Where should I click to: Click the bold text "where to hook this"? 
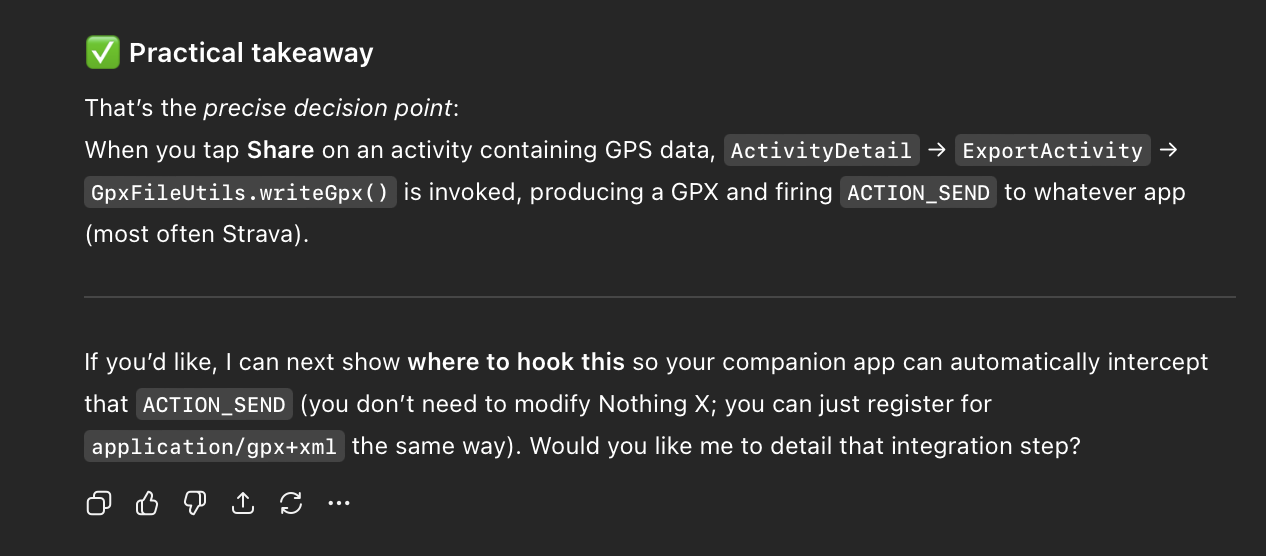click(516, 362)
